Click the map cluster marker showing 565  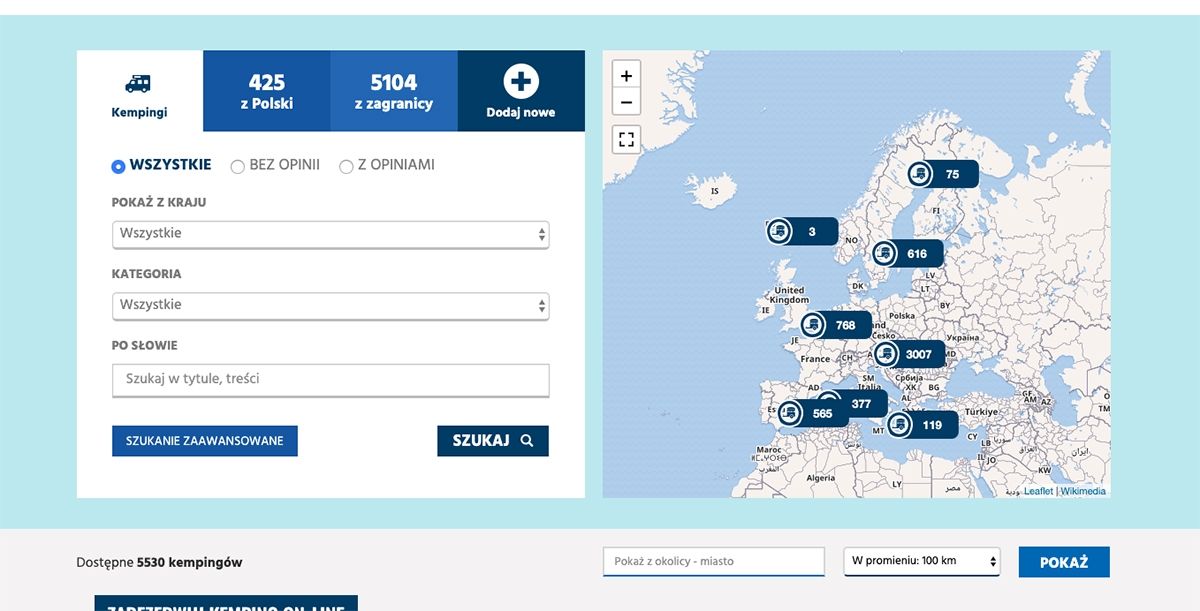[x=812, y=413]
